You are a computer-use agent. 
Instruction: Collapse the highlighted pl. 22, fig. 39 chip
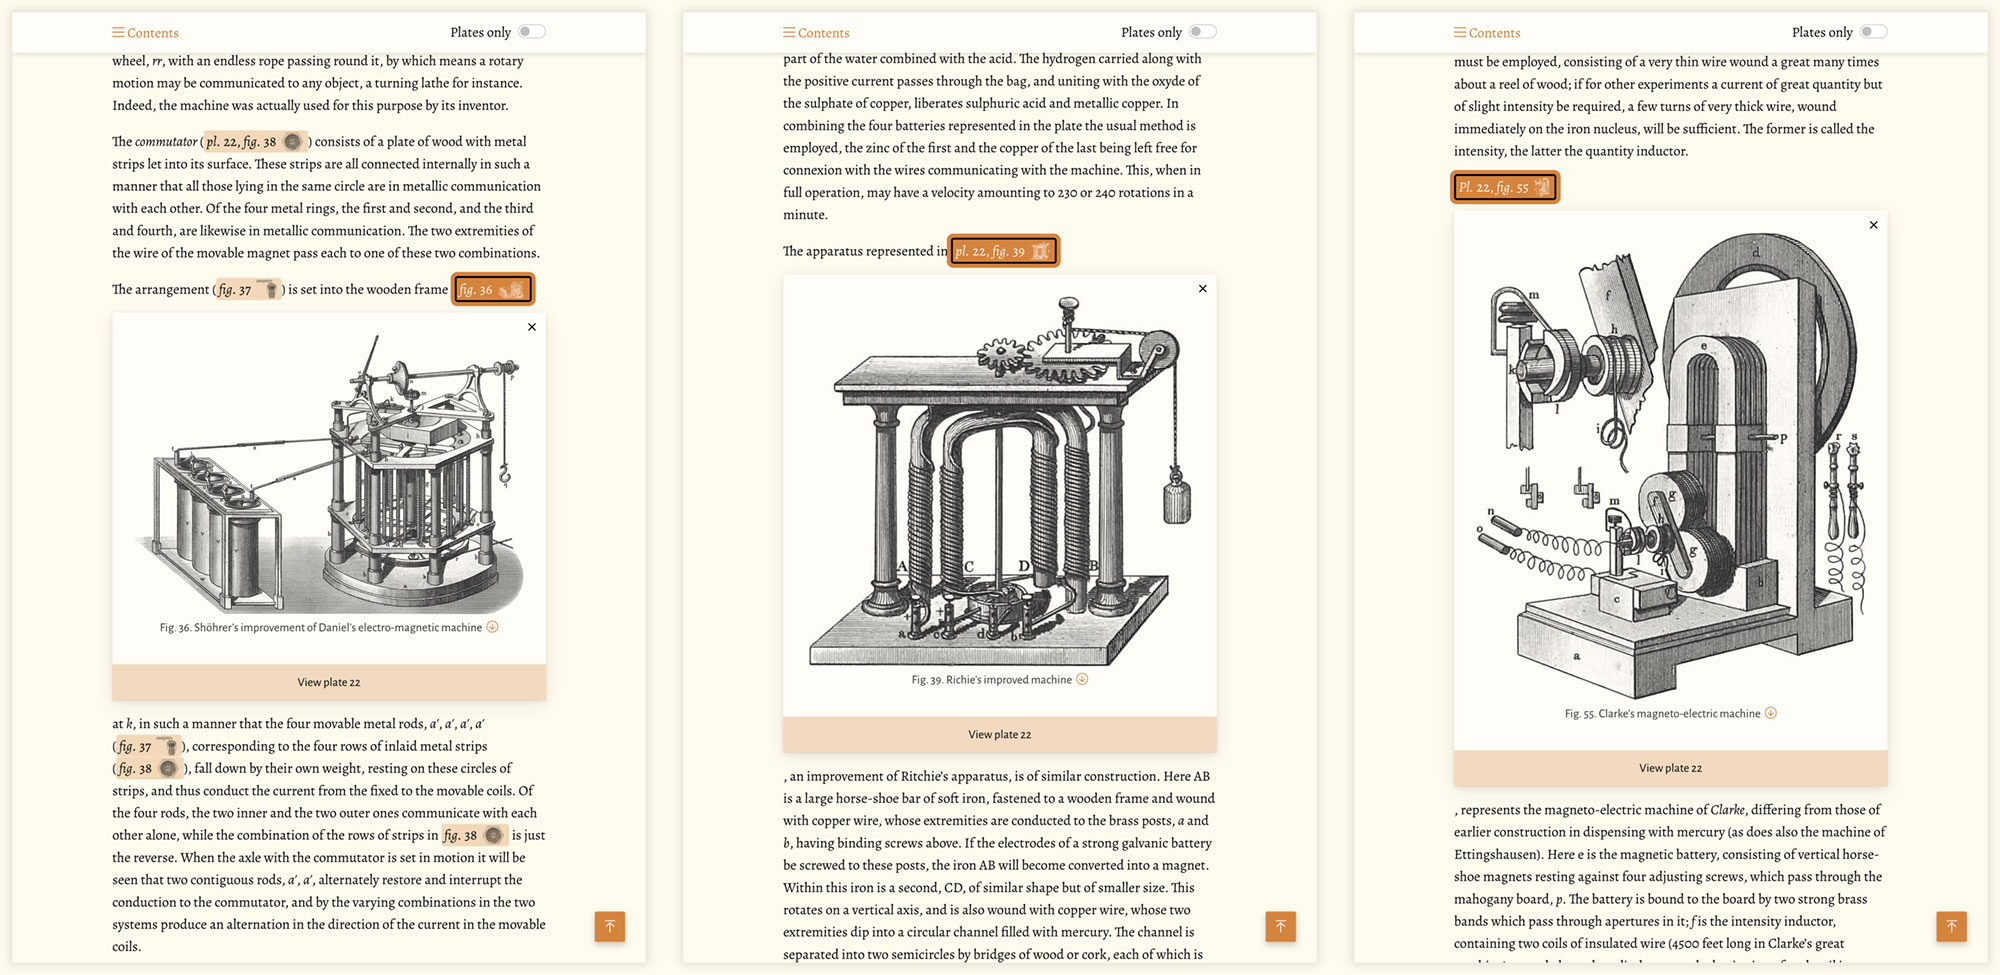[1003, 251]
